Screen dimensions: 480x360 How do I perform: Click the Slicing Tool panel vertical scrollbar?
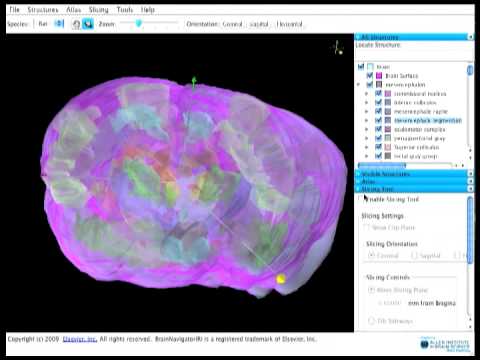[x=470, y=230]
